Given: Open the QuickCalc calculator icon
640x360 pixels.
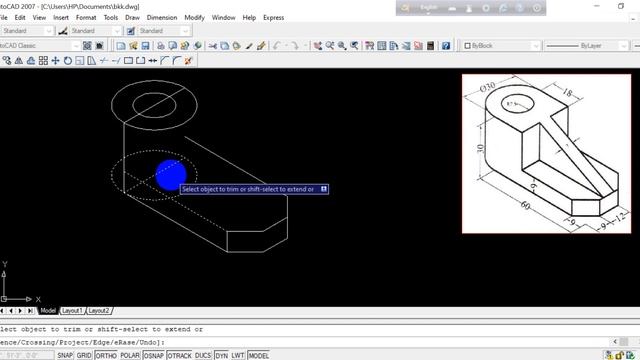Looking at the screenshot, I should point(430,46).
